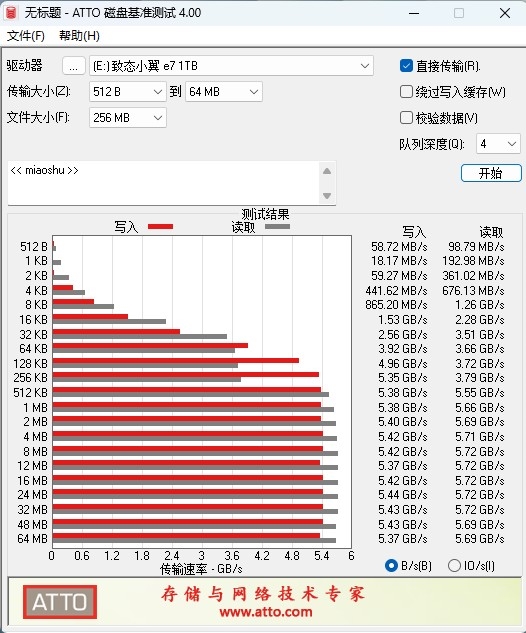Minimize the ATTO benchmark window

point(414,13)
